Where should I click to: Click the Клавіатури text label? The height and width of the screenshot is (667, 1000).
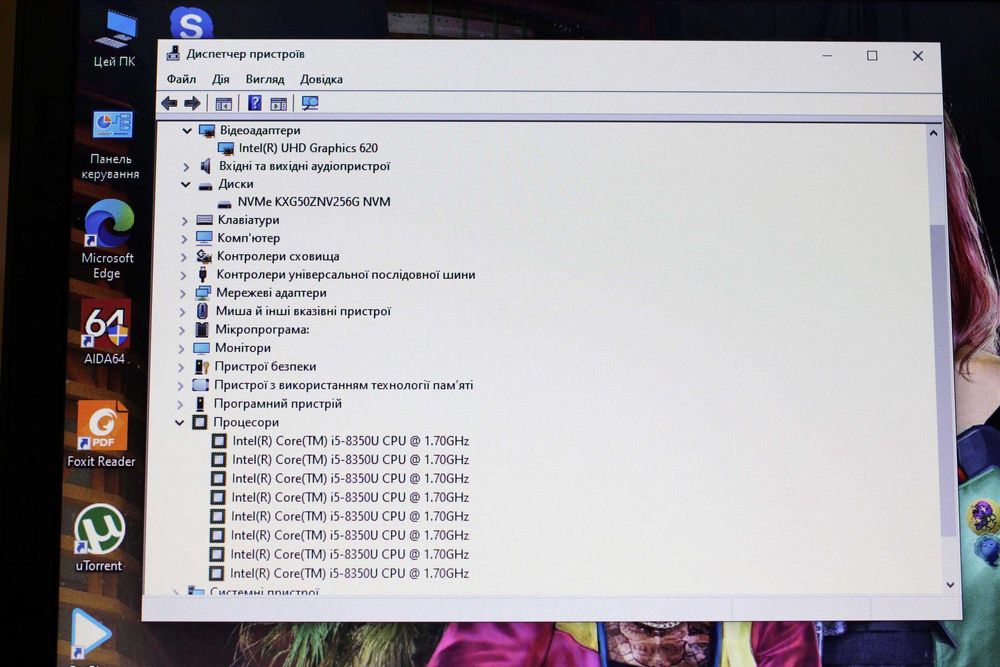coord(249,220)
